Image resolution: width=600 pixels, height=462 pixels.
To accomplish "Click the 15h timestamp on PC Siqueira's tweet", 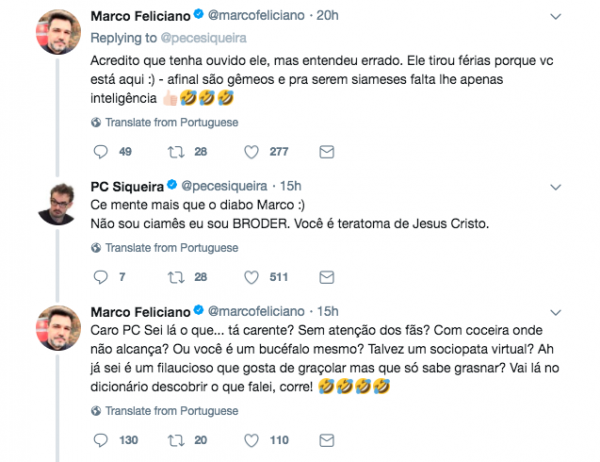I will tap(289, 186).
